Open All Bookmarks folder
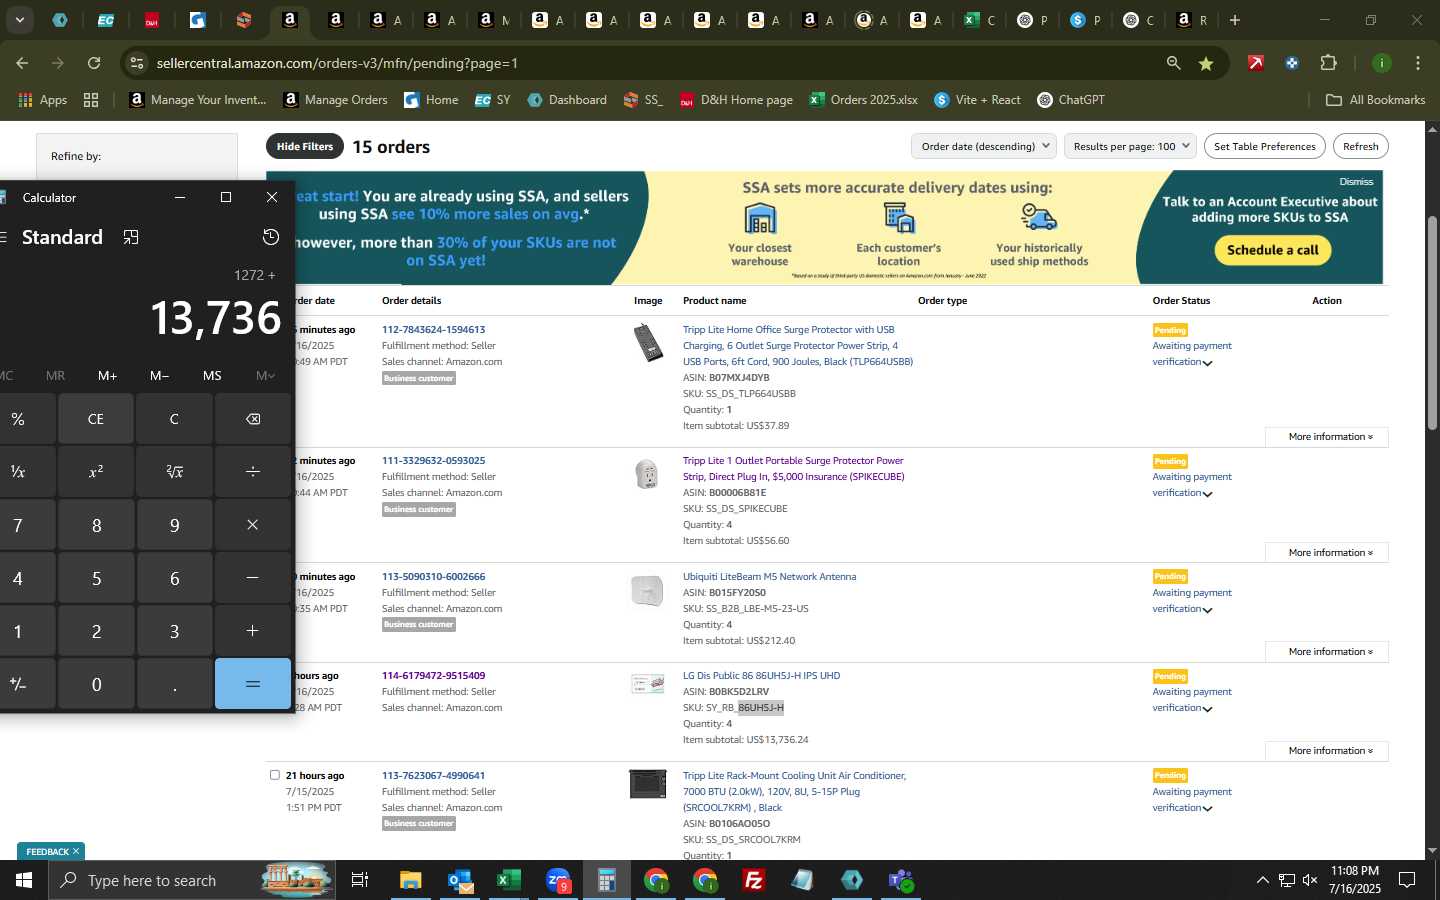Screen dimensions: 1440x900 [x=1375, y=100]
